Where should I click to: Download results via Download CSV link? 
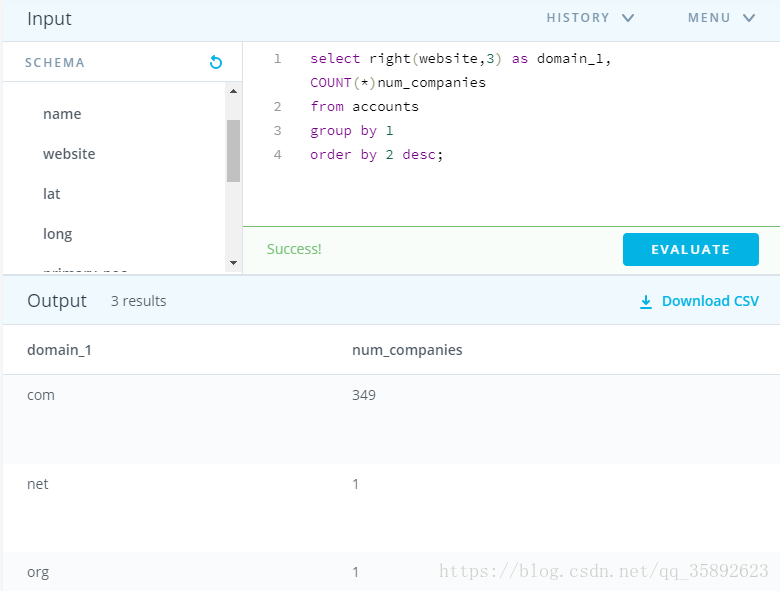pos(710,301)
